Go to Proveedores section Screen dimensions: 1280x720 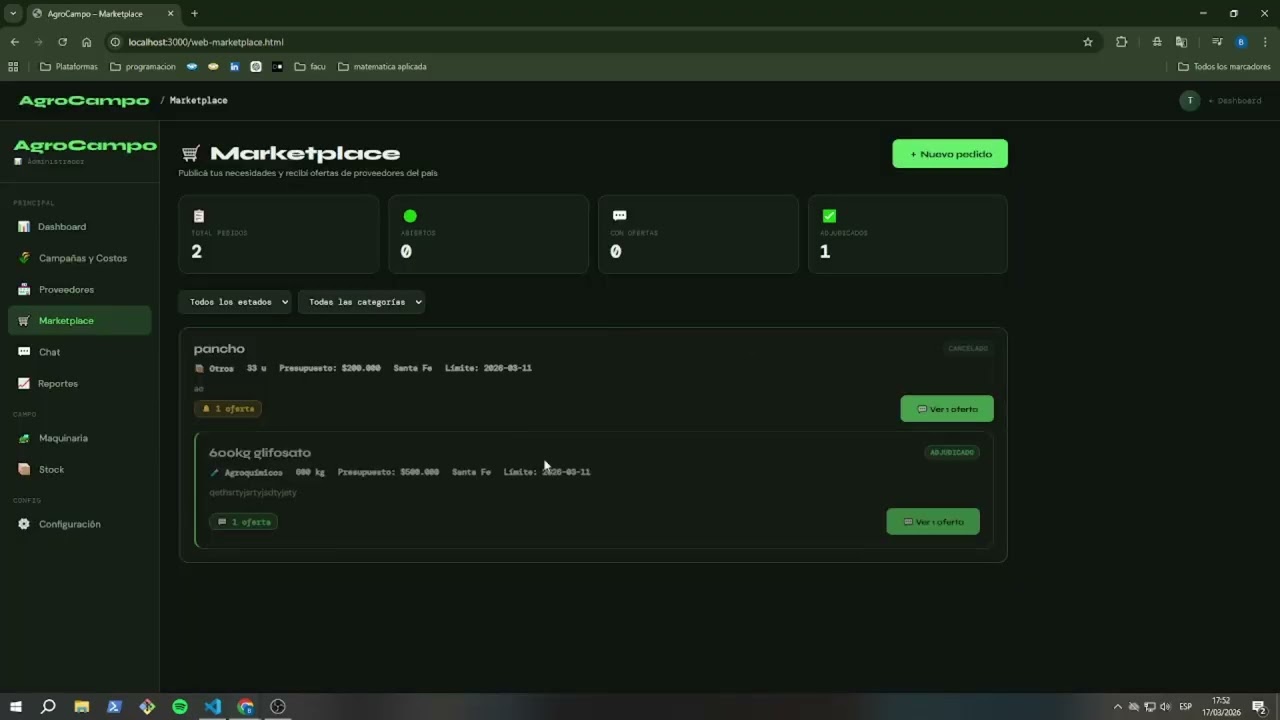coord(80,290)
